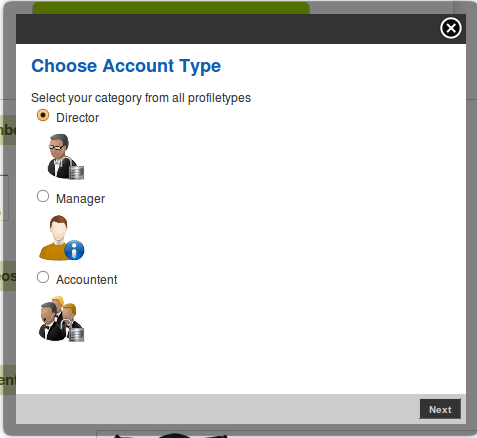Click the Accountent group of people icon

61,319
